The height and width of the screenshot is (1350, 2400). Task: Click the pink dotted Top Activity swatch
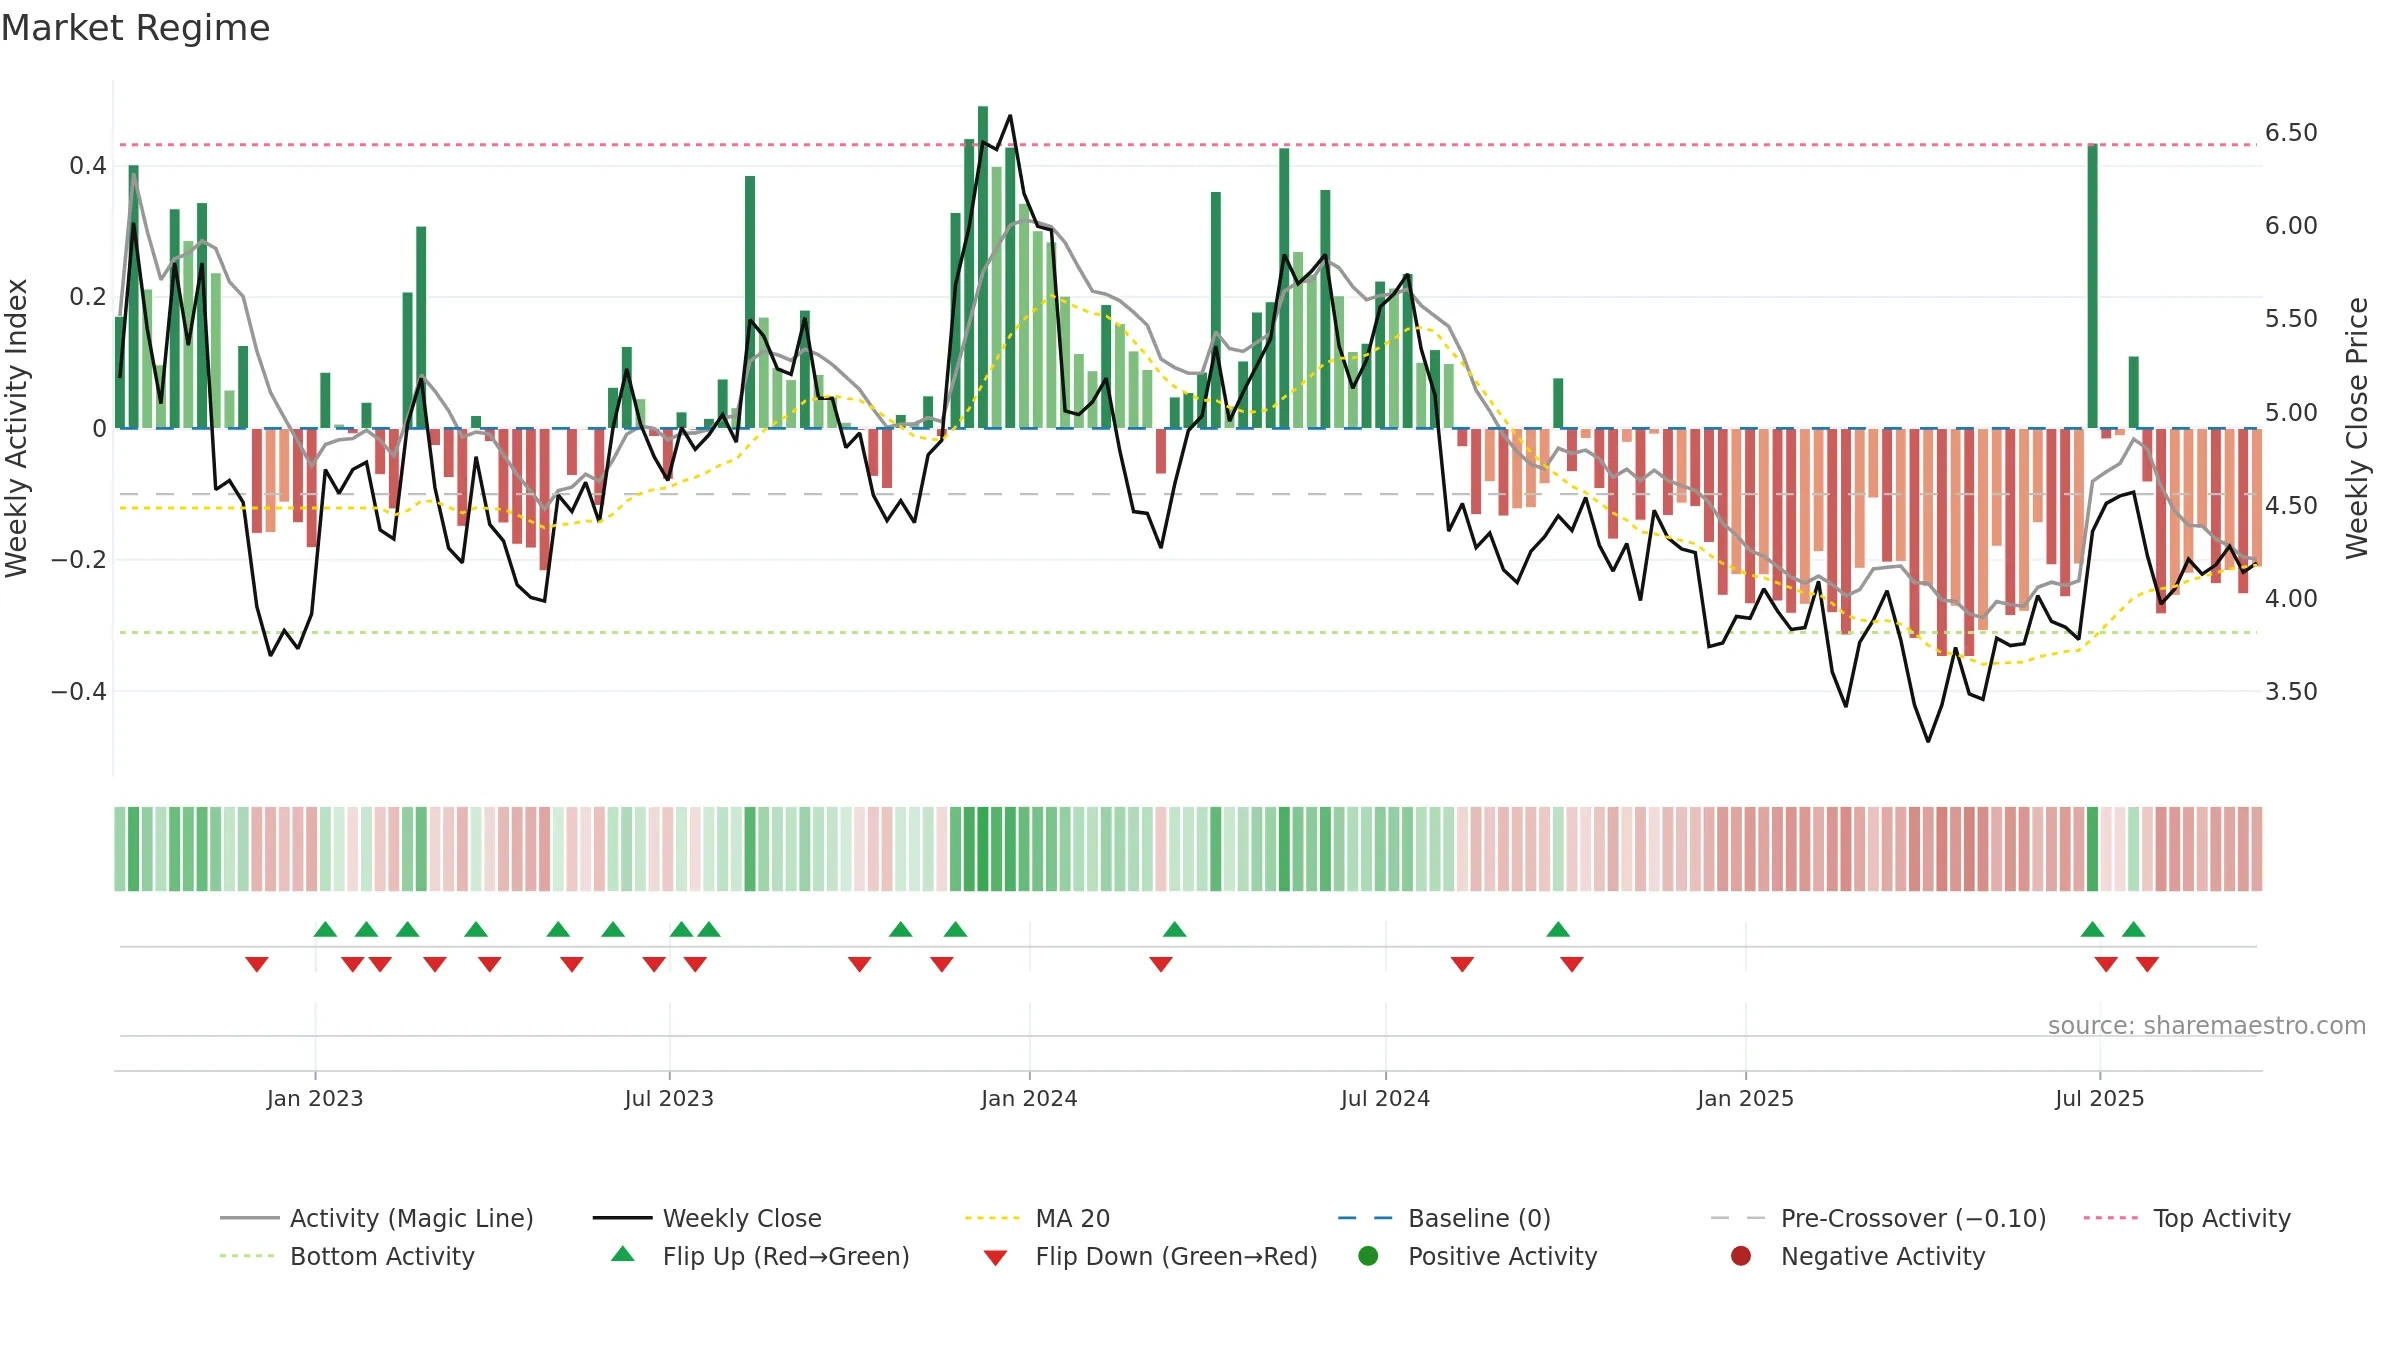(2111, 1218)
